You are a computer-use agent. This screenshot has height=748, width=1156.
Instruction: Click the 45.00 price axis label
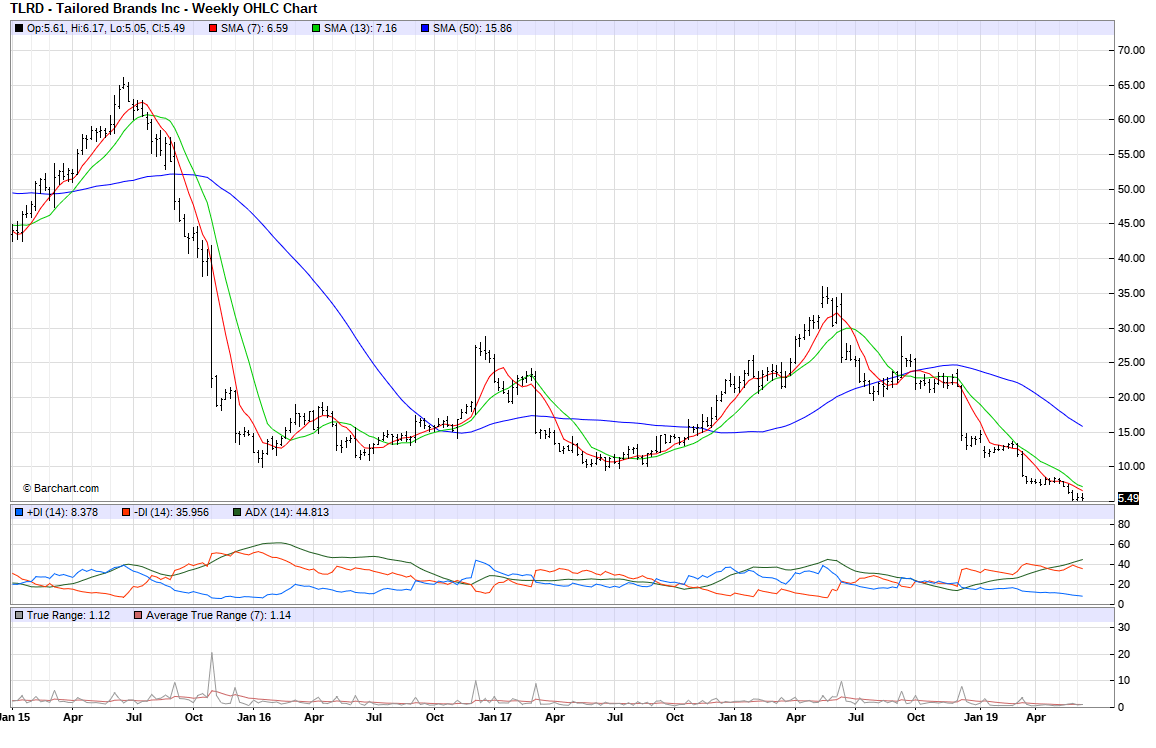click(1131, 223)
